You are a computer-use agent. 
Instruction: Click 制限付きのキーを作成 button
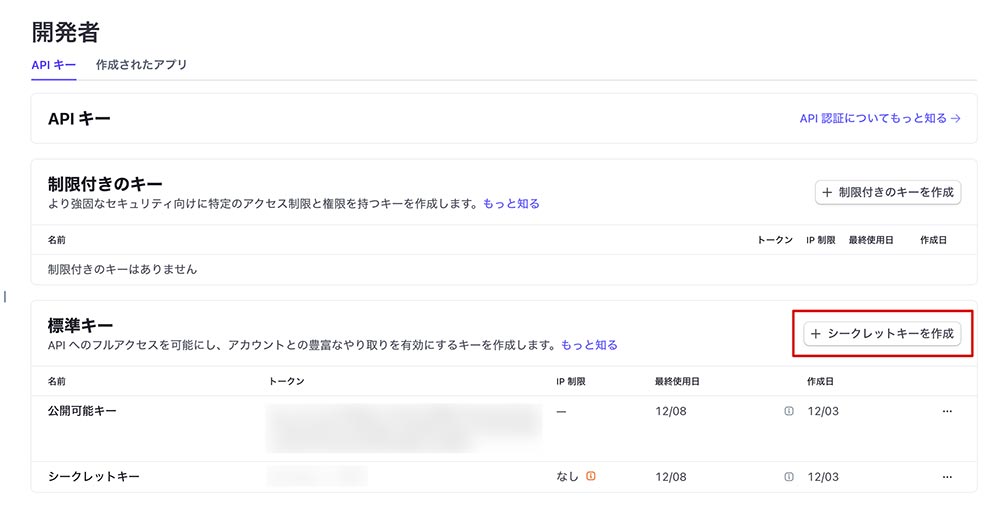point(888,192)
